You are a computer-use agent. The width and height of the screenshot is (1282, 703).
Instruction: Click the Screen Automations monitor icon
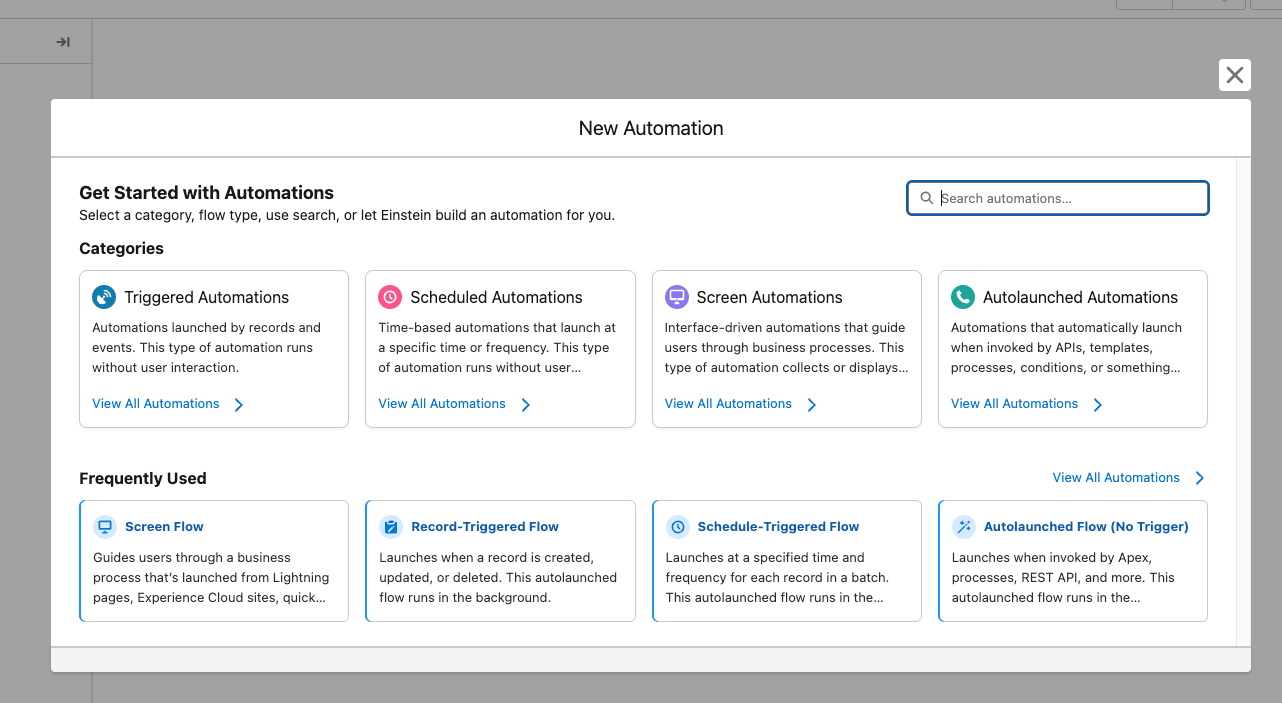pos(677,296)
